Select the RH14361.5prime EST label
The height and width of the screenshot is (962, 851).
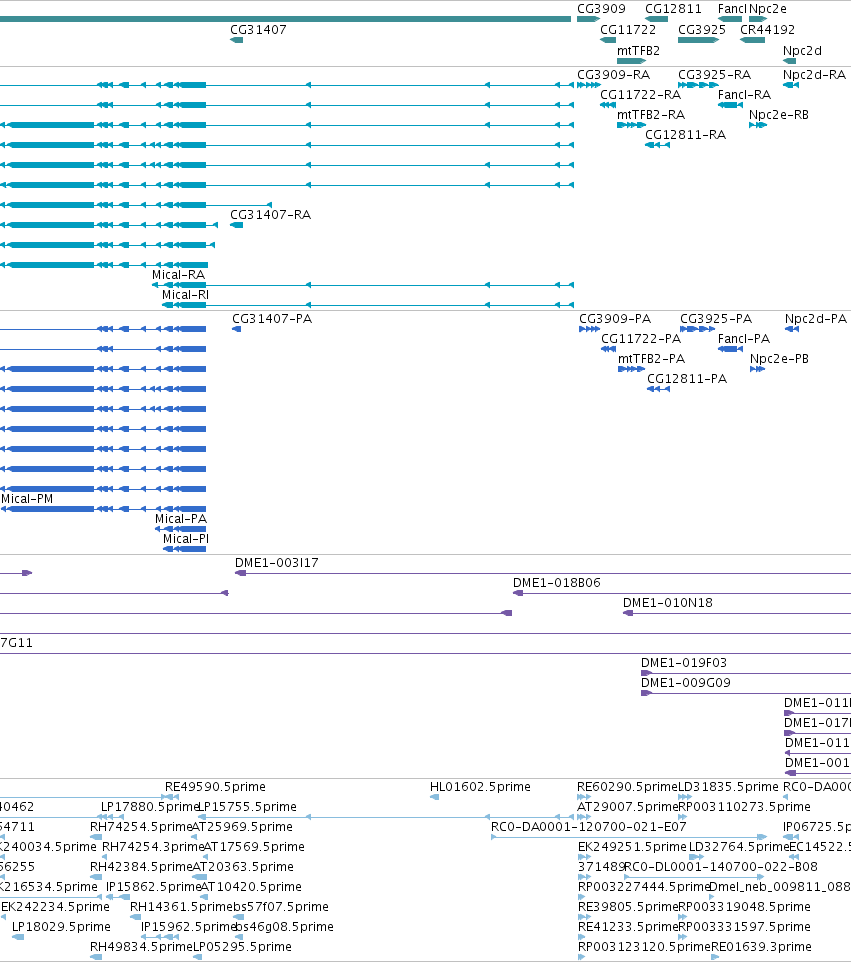coord(181,907)
